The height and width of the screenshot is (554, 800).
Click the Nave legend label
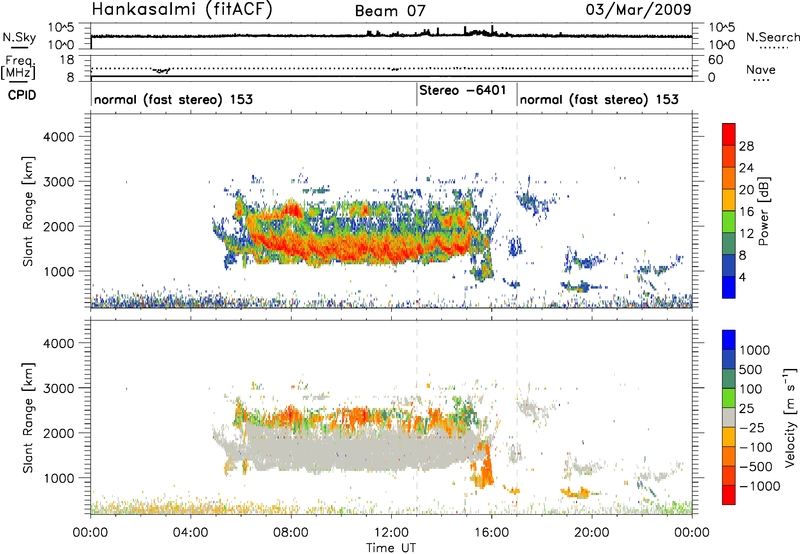click(x=761, y=69)
